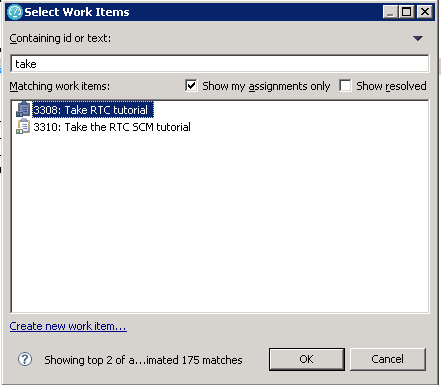Image resolution: width=441 pixels, height=385 pixels.
Task: Click the Select Work Items title bar icon
Action: (15, 12)
